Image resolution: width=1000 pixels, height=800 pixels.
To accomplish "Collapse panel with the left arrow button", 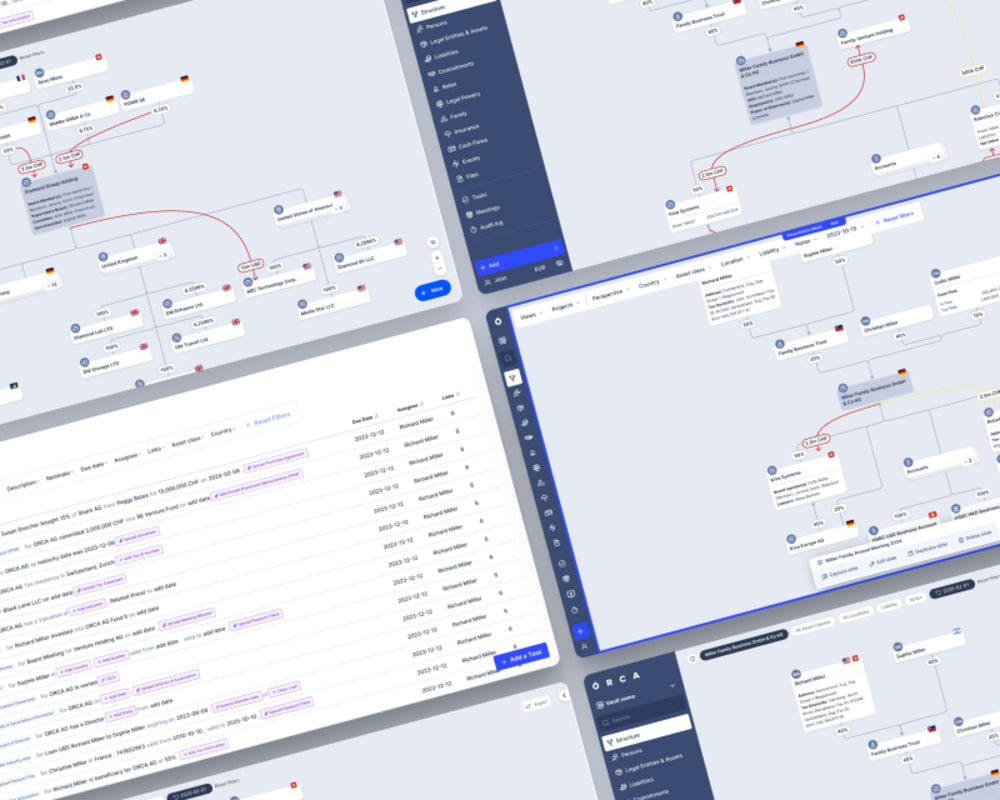I will coord(564,695).
